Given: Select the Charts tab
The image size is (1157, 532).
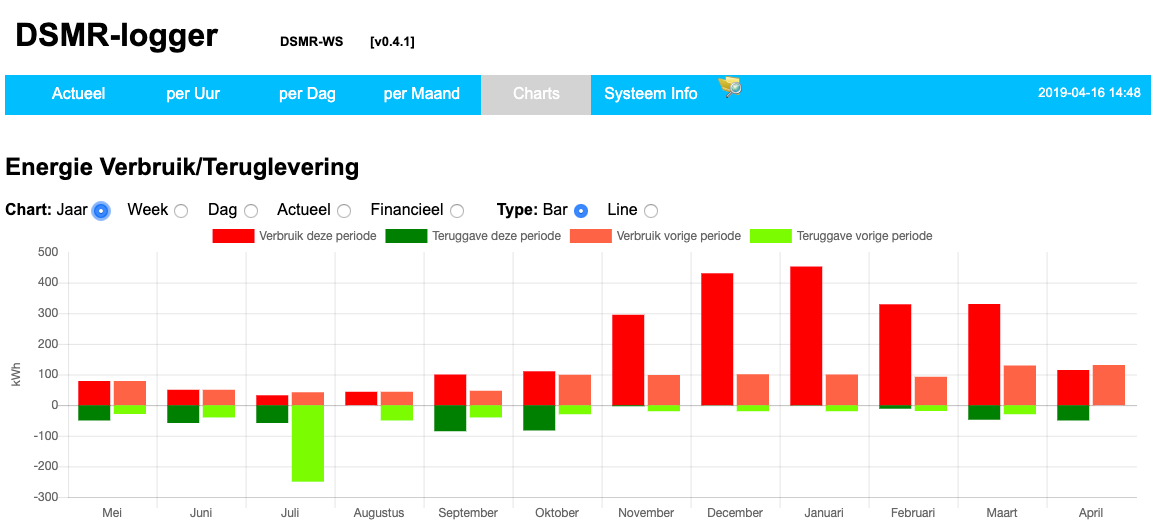Looking at the screenshot, I should point(536,94).
